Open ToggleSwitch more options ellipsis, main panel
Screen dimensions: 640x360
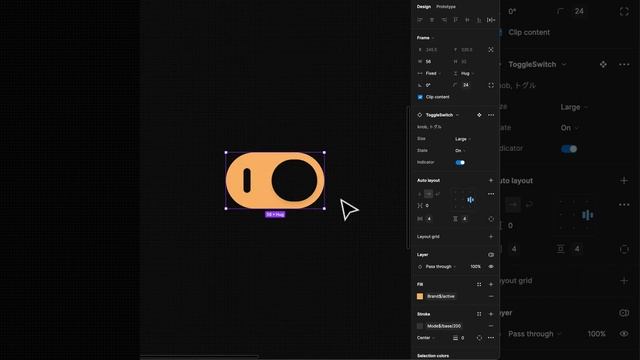pos(491,115)
